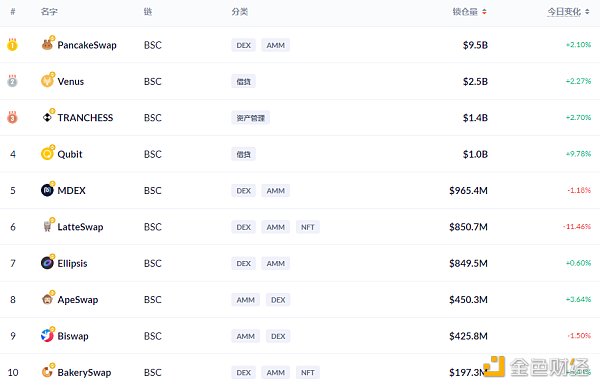Click the Ellipsis purple swirl logo
Image resolution: width=600 pixels, height=388 pixels.
[x=47, y=263]
